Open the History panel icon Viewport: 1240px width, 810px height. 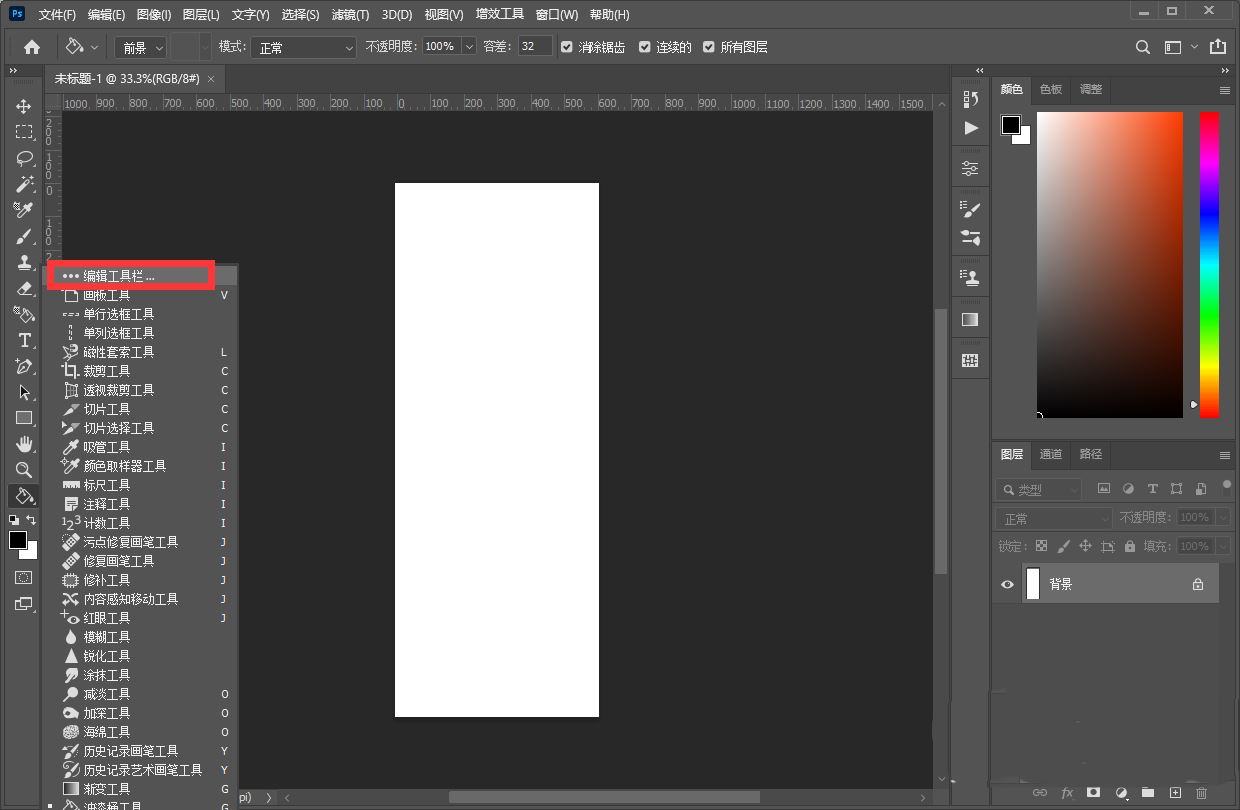[x=970, y=99]
